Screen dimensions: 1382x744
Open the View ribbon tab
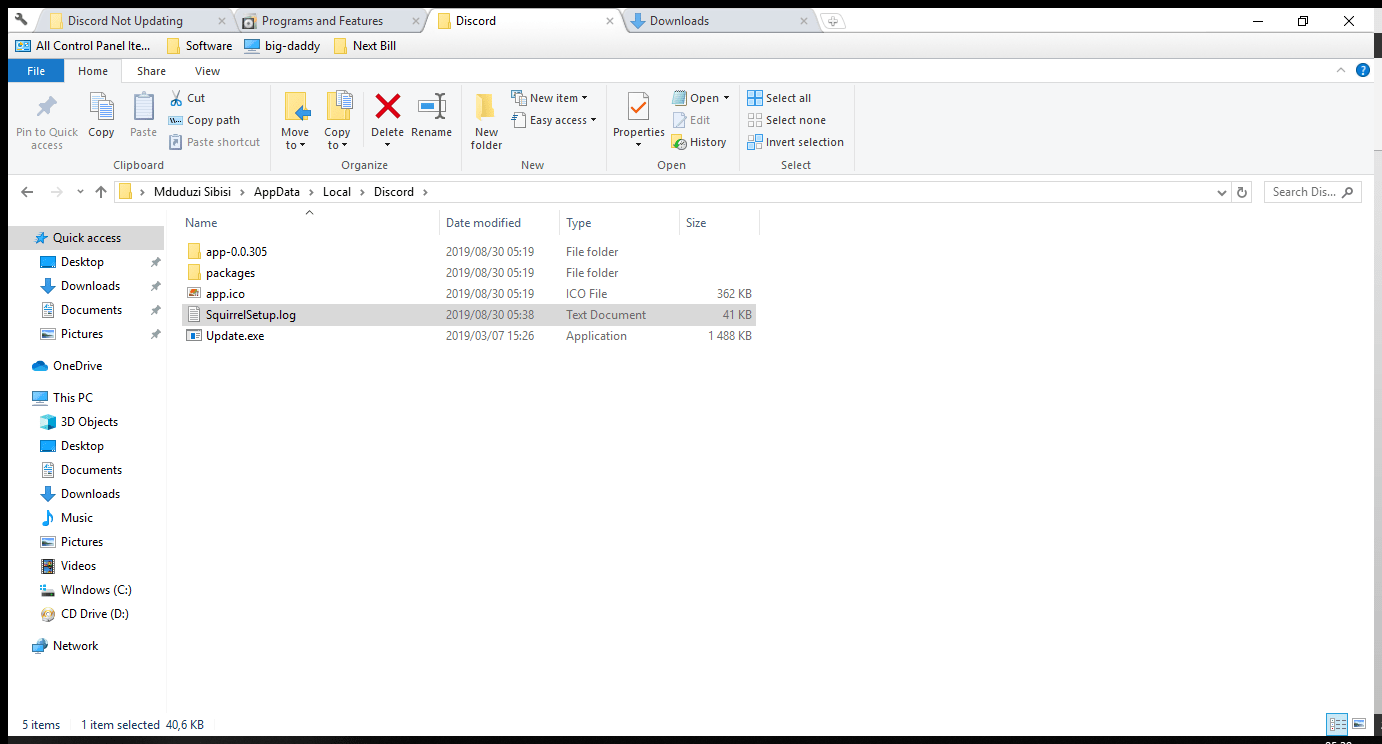point(207,71)
